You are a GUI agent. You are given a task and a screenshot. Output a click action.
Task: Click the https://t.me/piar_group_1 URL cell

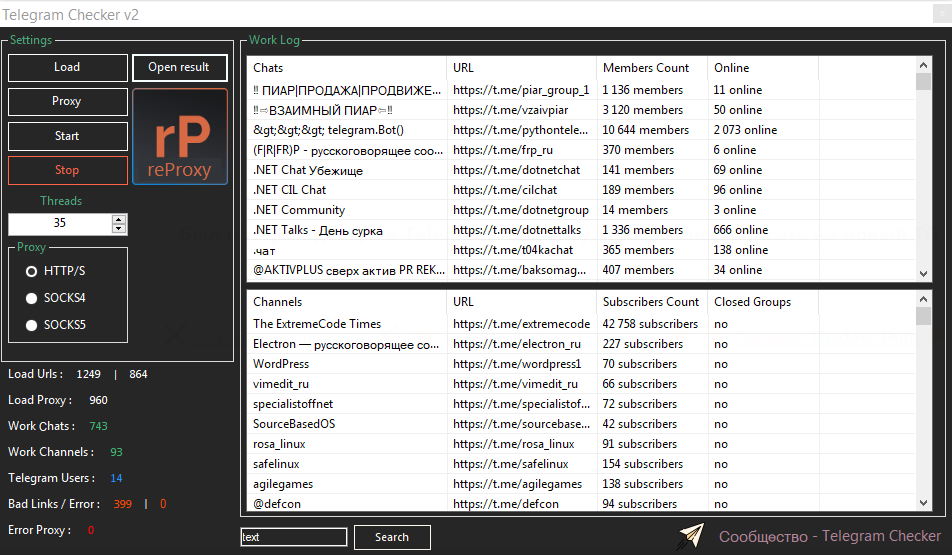(x=521, y=90)
